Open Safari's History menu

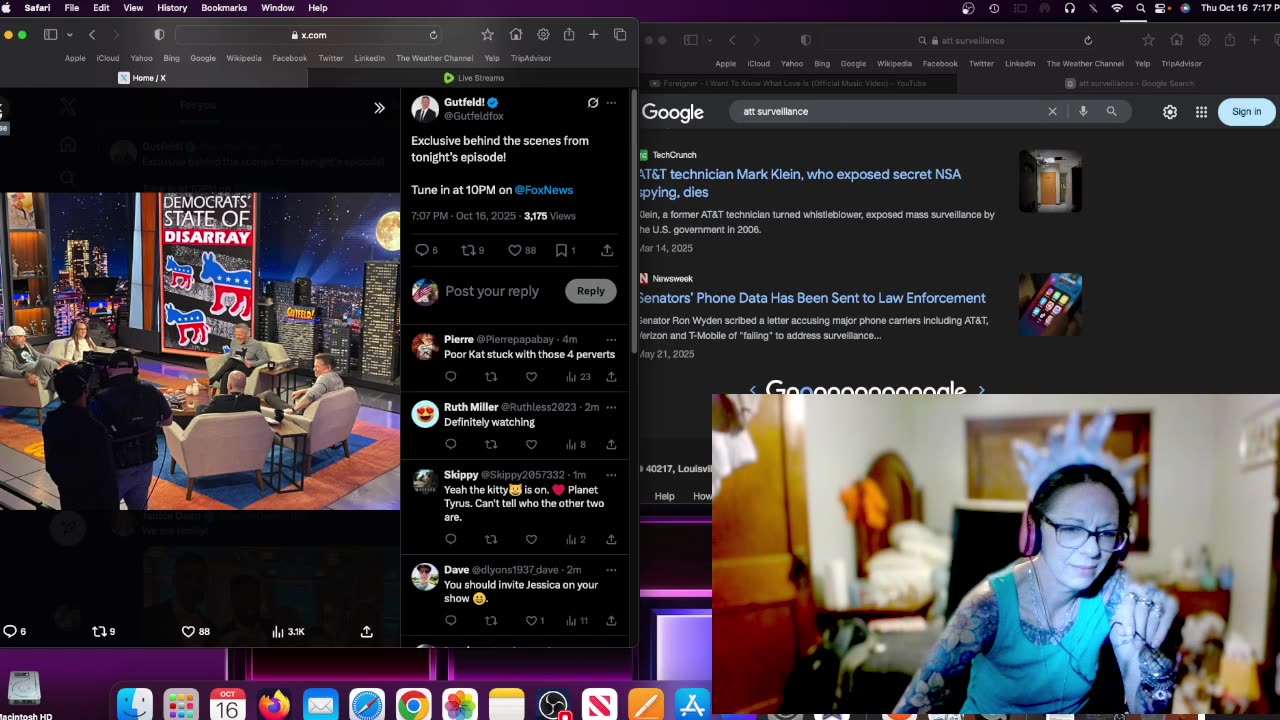click(x=172, y=8)
